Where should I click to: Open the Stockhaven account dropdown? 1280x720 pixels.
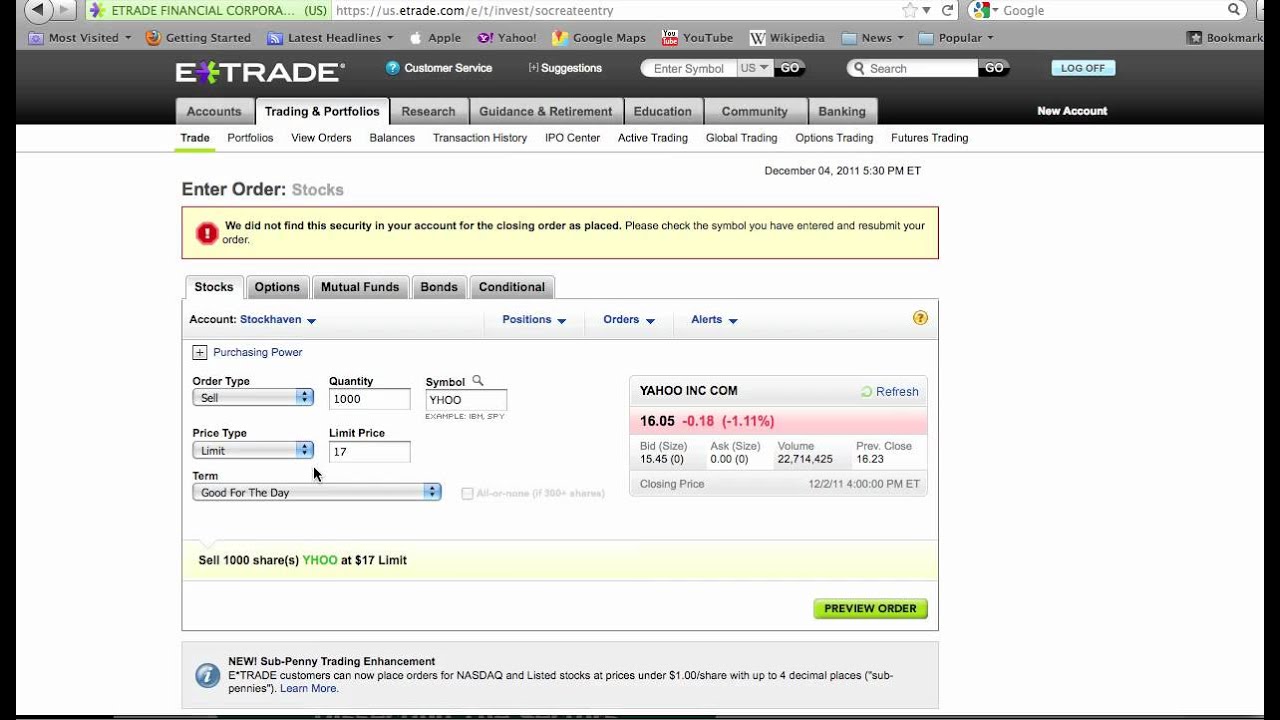point(278,320)
